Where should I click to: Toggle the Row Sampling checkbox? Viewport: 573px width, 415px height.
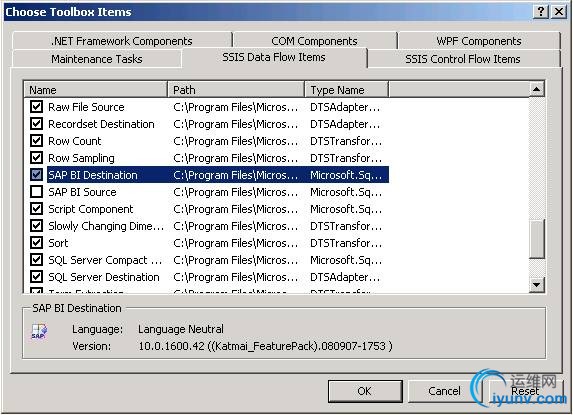(x=36, y=158)
